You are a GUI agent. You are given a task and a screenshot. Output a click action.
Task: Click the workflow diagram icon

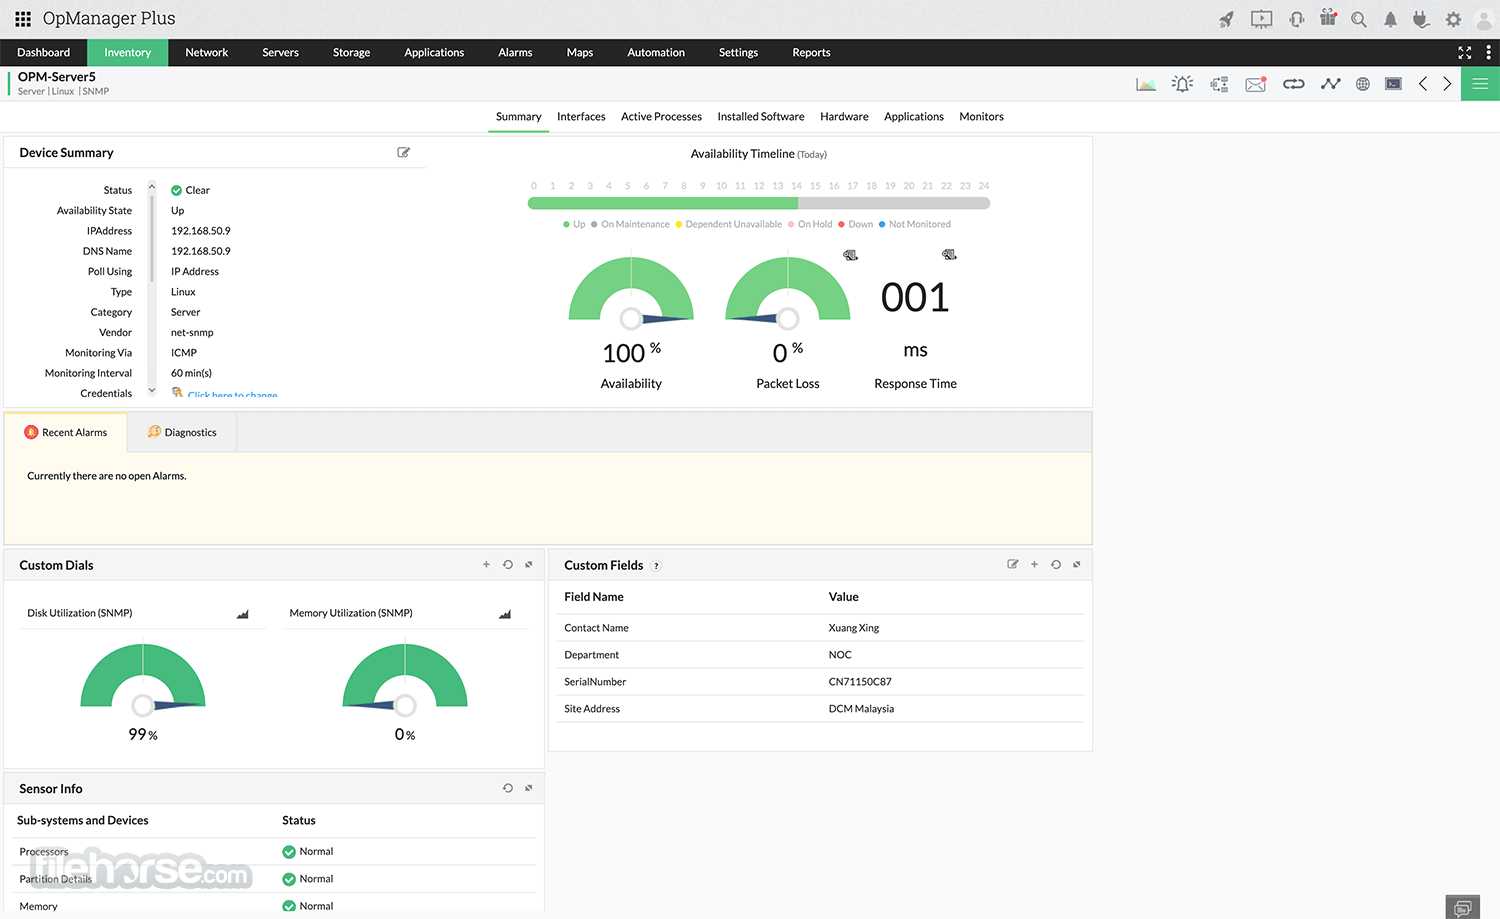pyautogui.click(x=1219, y=84)
